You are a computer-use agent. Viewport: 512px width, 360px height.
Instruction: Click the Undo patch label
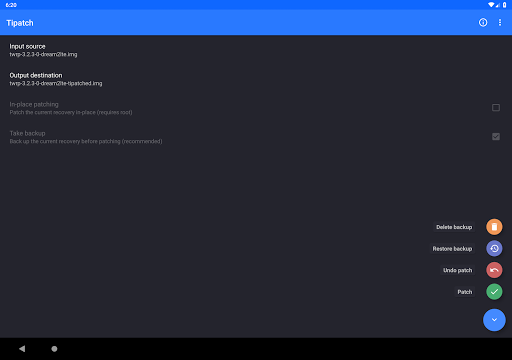pyautogui.click(x=457, y=270)
